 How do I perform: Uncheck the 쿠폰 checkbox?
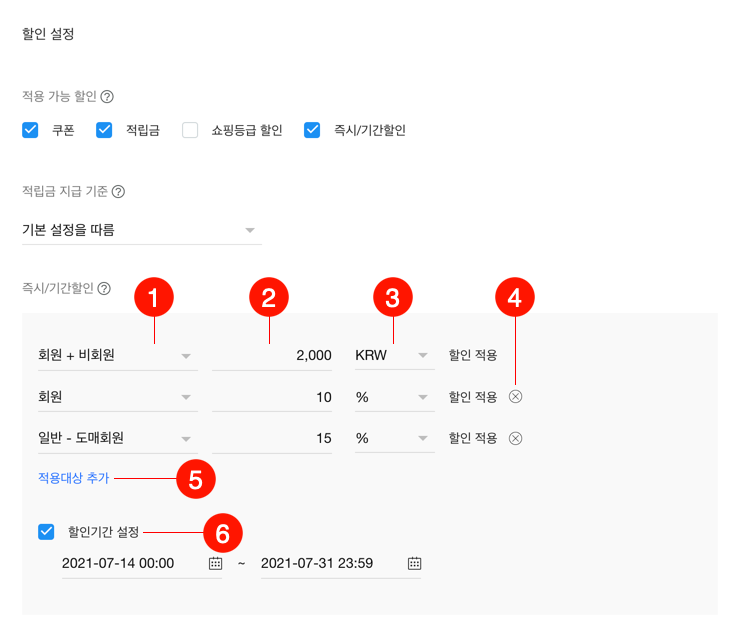pyautogui.click(x=30, y=130)
